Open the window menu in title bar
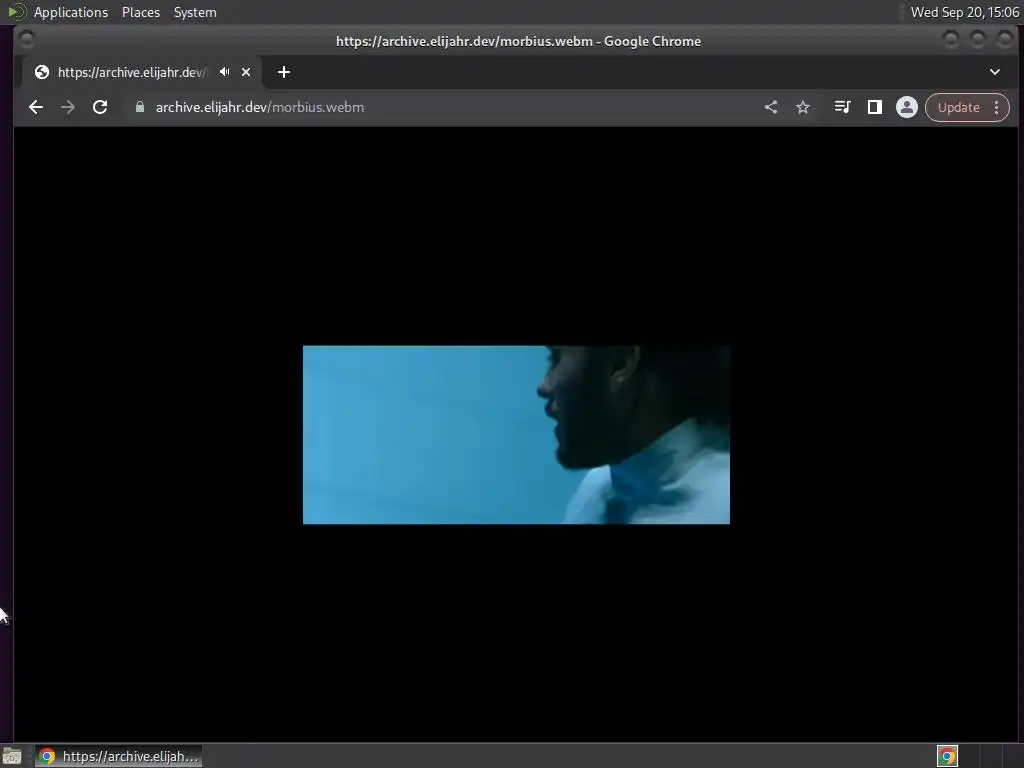1024x768 pixels. (27, 40)
